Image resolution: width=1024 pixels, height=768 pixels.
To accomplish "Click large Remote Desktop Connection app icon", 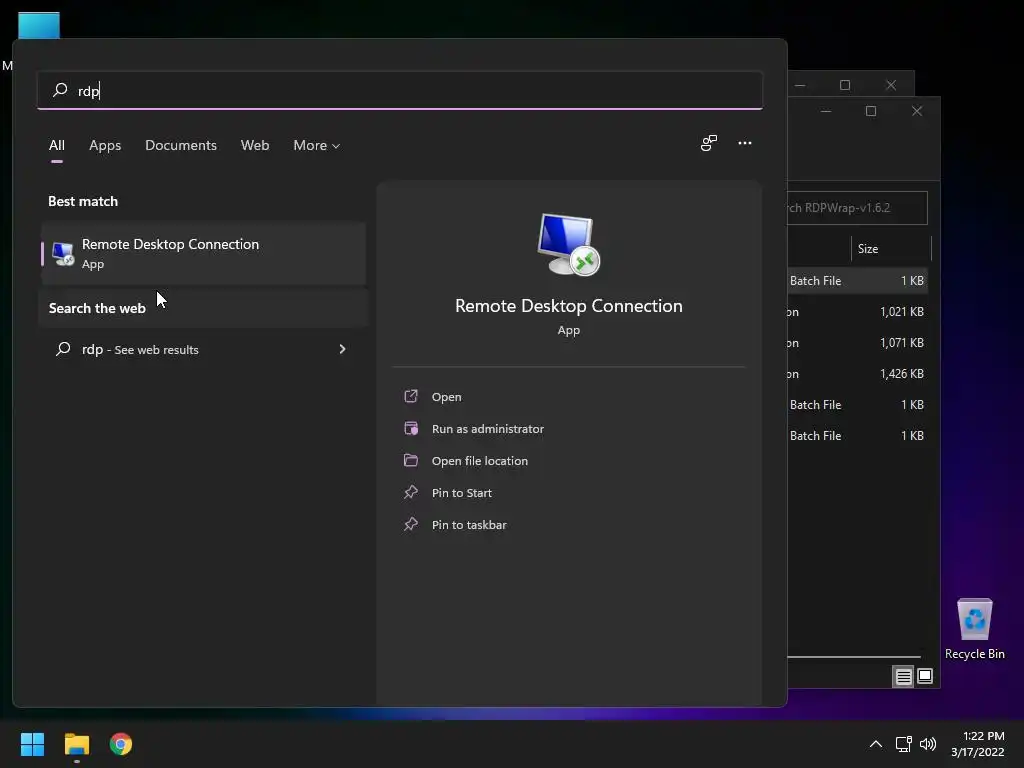I will [x=568, y=245].
